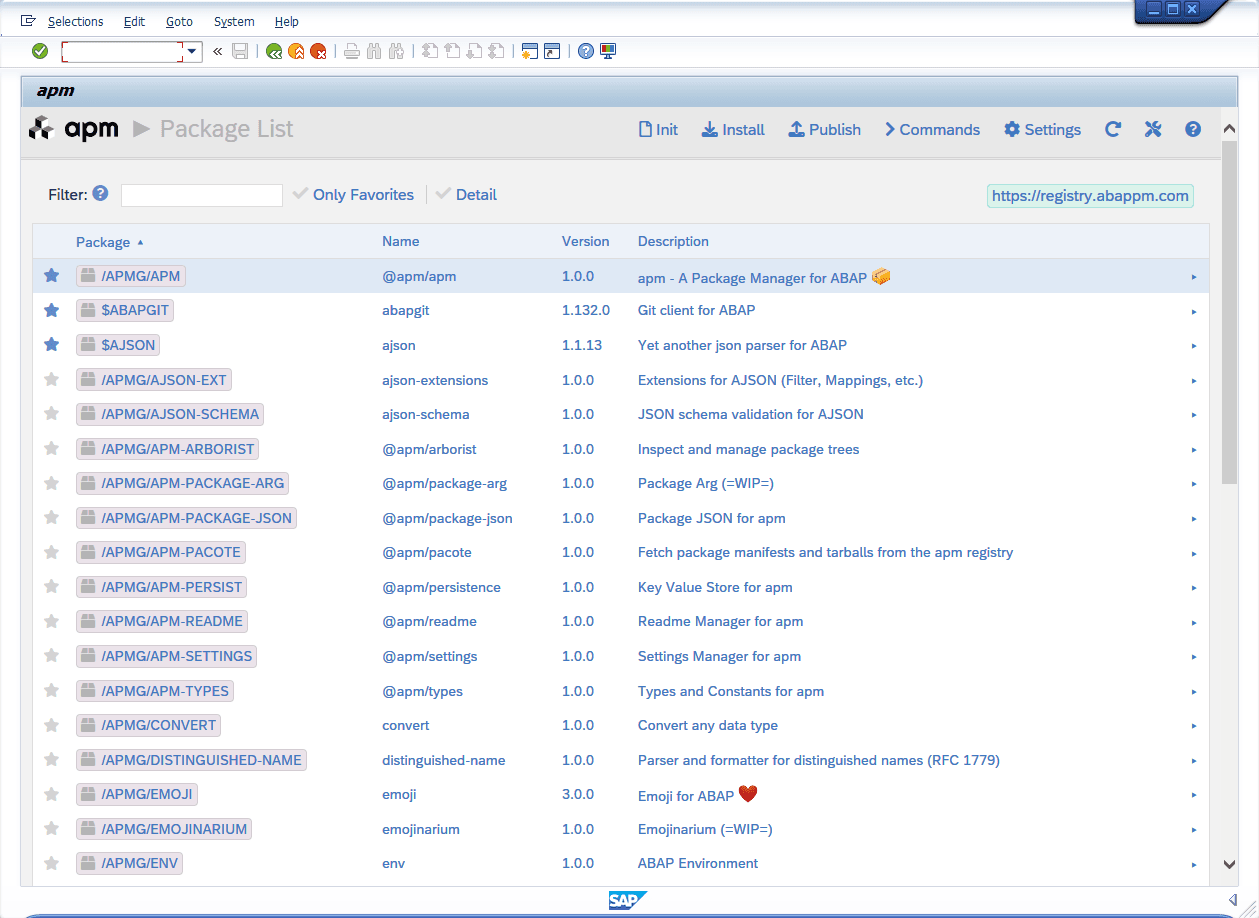
Task: Click the Filter help question mark icon
Action: 100,193
